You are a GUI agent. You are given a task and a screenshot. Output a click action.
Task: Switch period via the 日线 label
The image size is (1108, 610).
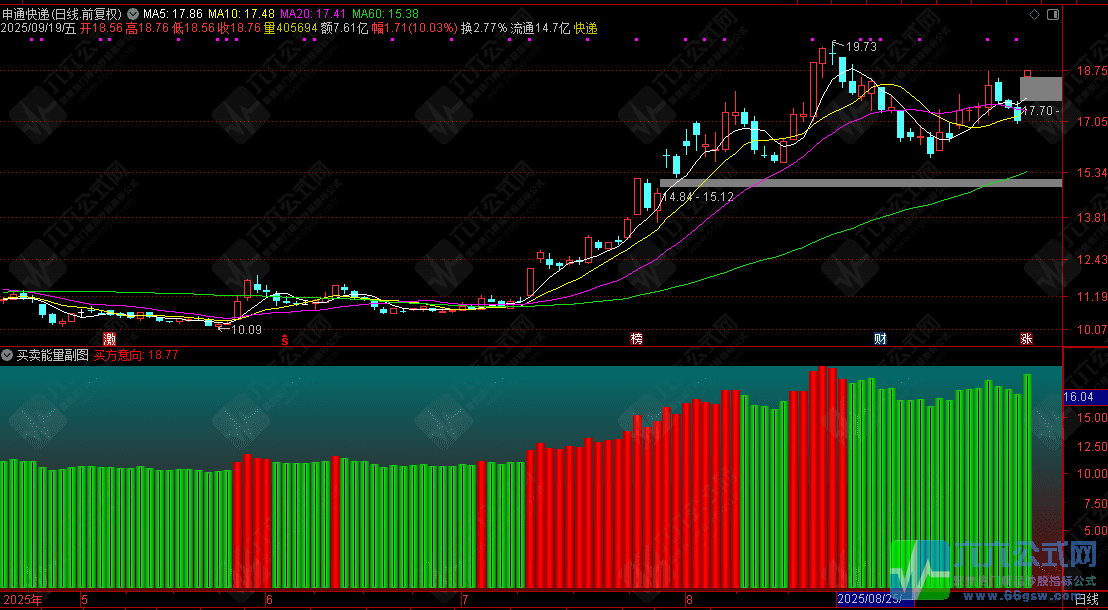pos(1086,599)
